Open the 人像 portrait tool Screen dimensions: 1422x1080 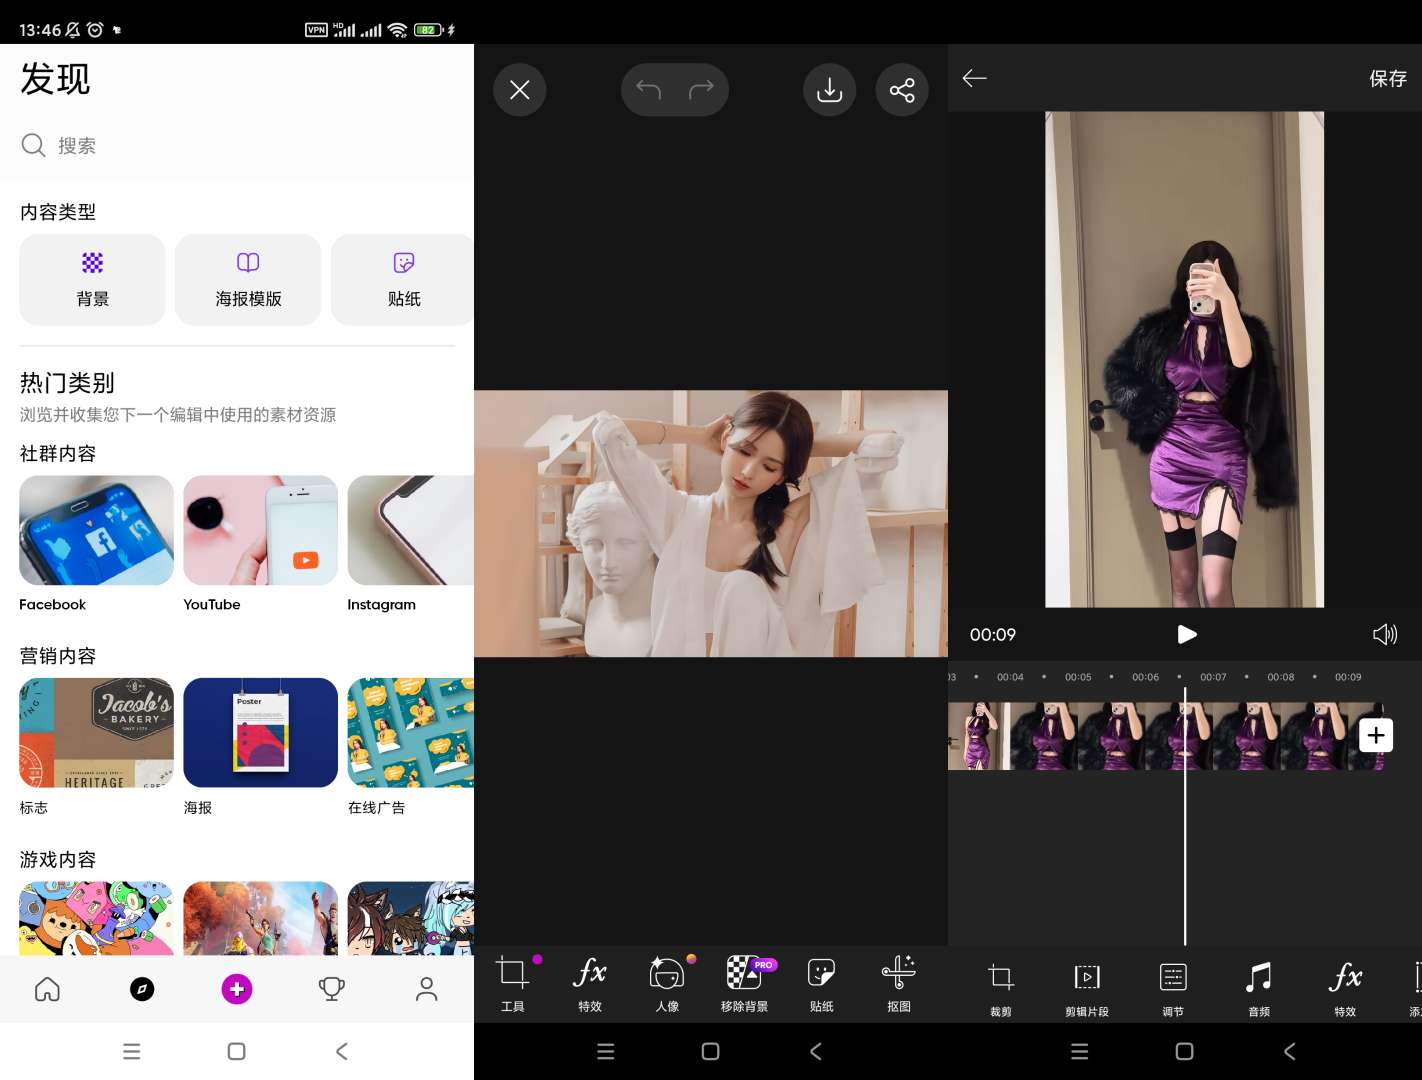(x=667, y=983)
